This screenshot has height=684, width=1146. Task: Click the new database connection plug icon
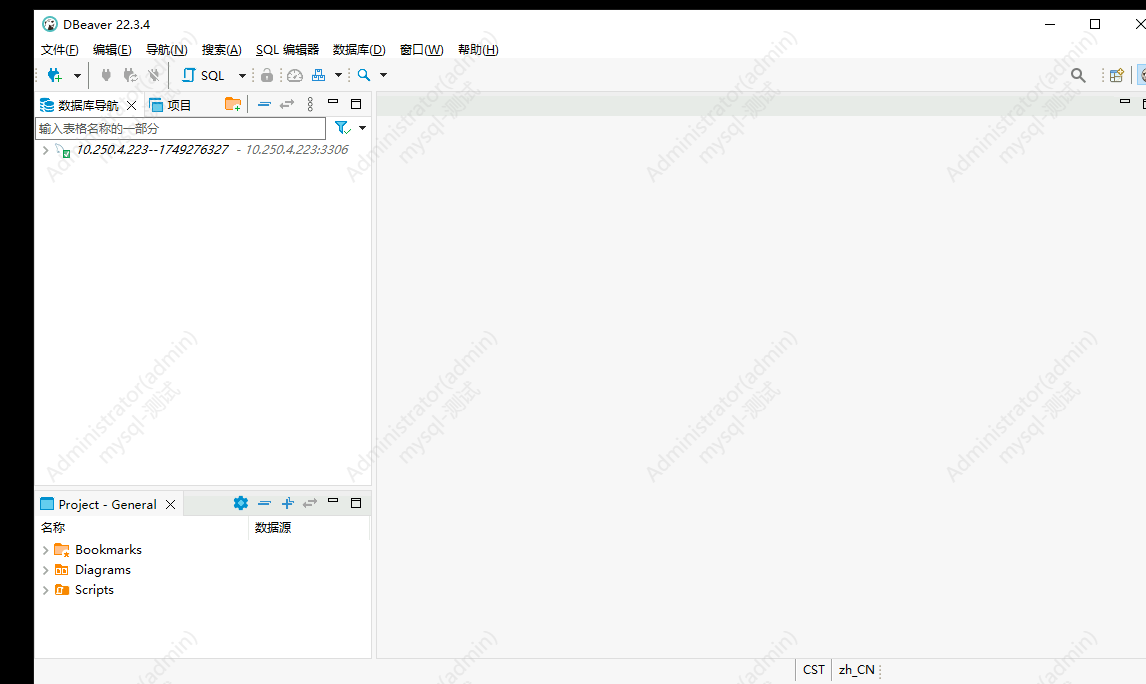click(55, 75)
